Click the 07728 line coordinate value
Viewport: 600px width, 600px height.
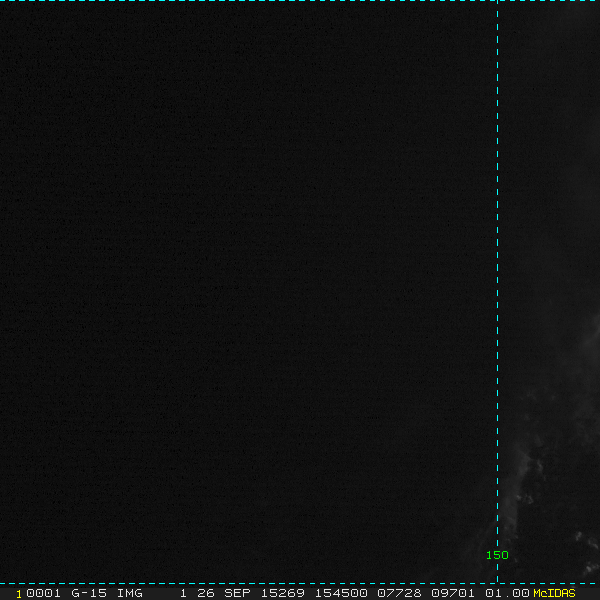396,593
